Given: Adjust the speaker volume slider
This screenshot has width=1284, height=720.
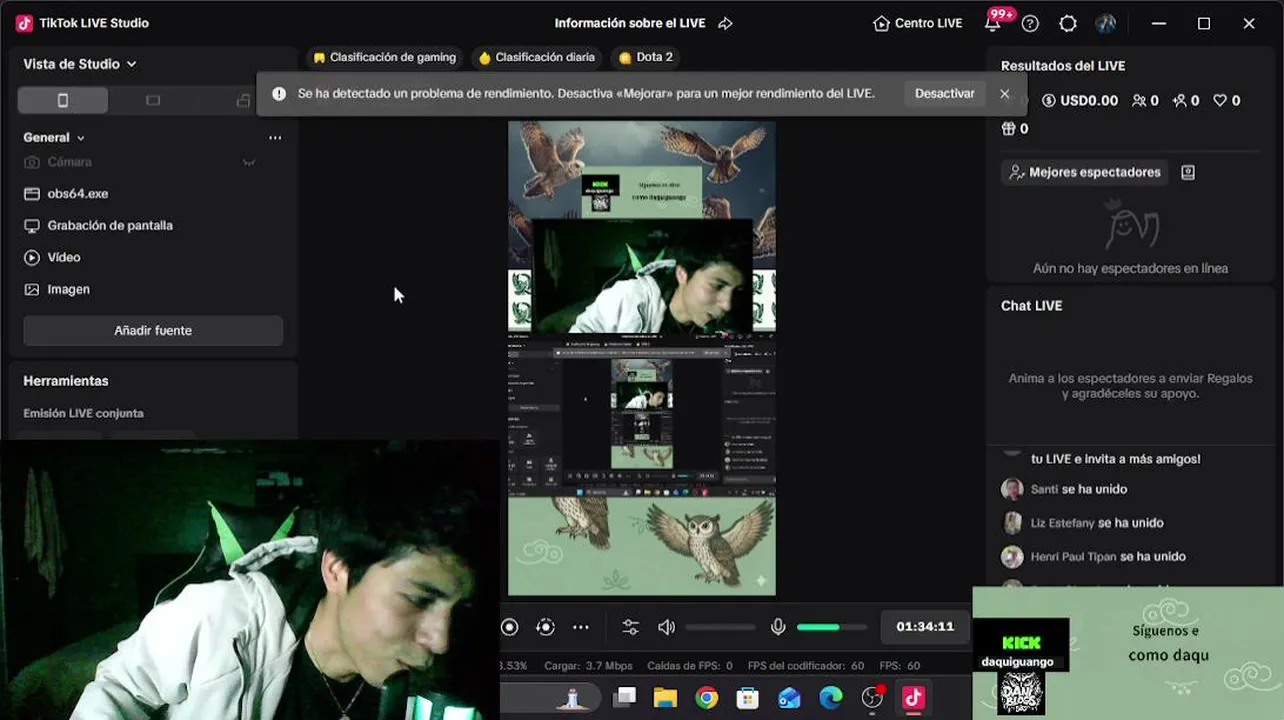Looking at the screenshot, I should pos(720,627).
